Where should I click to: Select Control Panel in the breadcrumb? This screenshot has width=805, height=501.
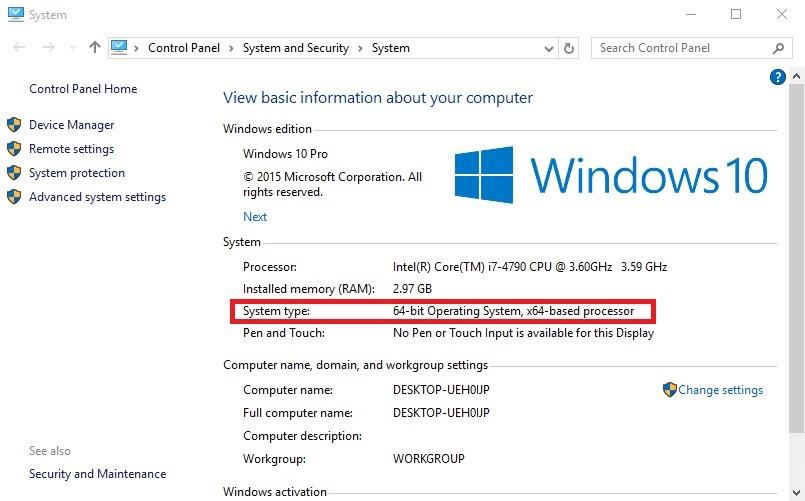point(184,48)
